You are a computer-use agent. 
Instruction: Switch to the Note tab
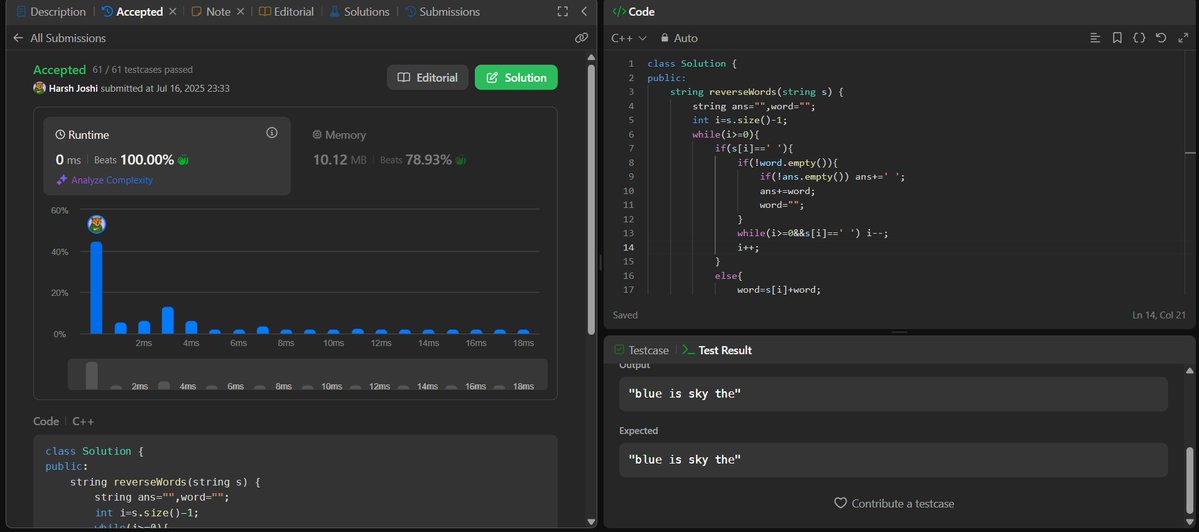coord(211,11)
